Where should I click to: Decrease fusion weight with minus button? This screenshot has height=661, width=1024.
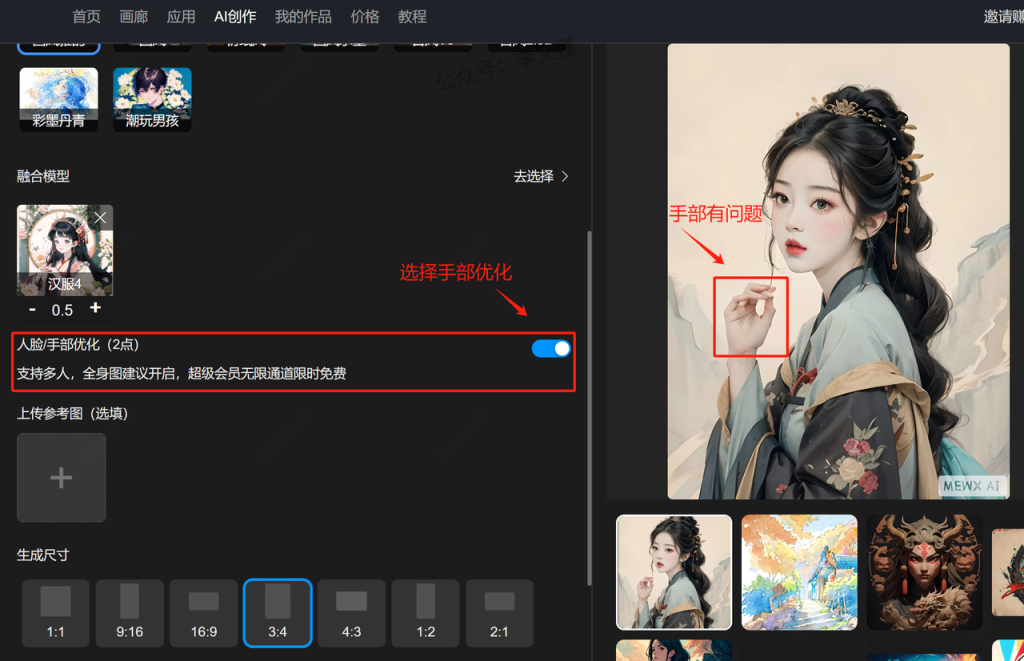point(32,309)
